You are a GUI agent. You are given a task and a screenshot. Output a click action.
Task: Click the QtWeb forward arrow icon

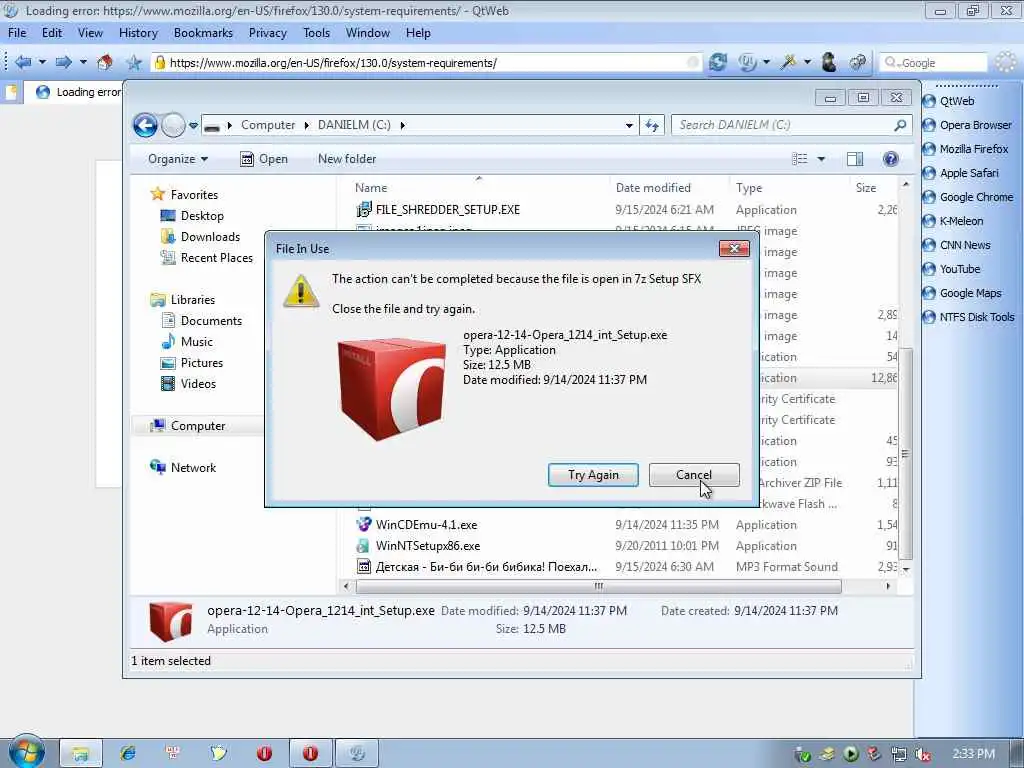pyautogui.click(x=63, y=62)
